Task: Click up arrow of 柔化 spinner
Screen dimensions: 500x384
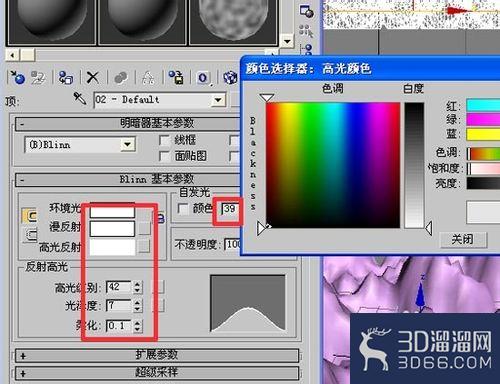Action: click(x=137, y=322)
